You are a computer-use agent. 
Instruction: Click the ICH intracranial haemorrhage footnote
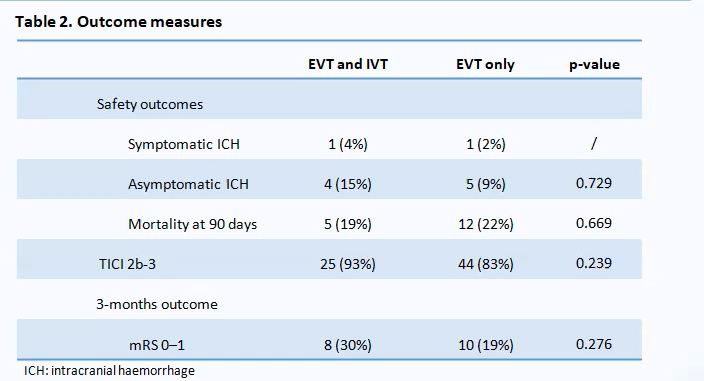pyautogui.click(x=110, y=371)
